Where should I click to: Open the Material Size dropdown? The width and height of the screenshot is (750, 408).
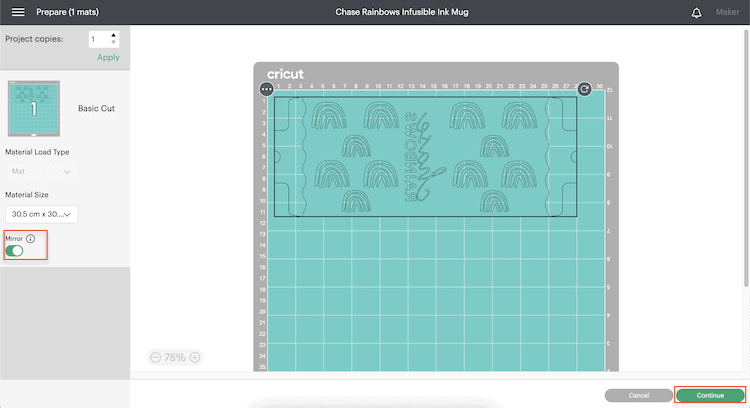[x=42, y=214]
